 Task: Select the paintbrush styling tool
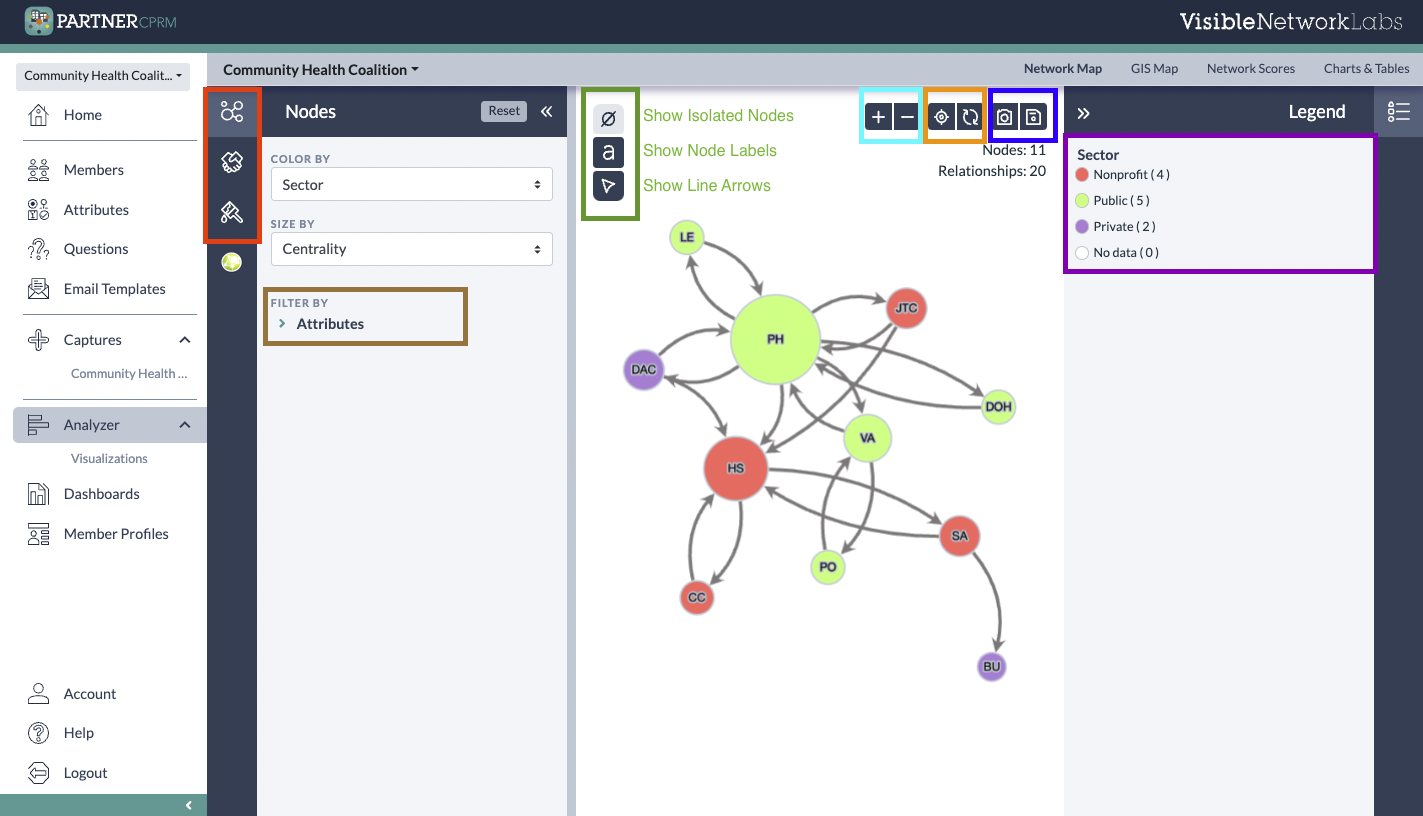(x=232, y=212)
